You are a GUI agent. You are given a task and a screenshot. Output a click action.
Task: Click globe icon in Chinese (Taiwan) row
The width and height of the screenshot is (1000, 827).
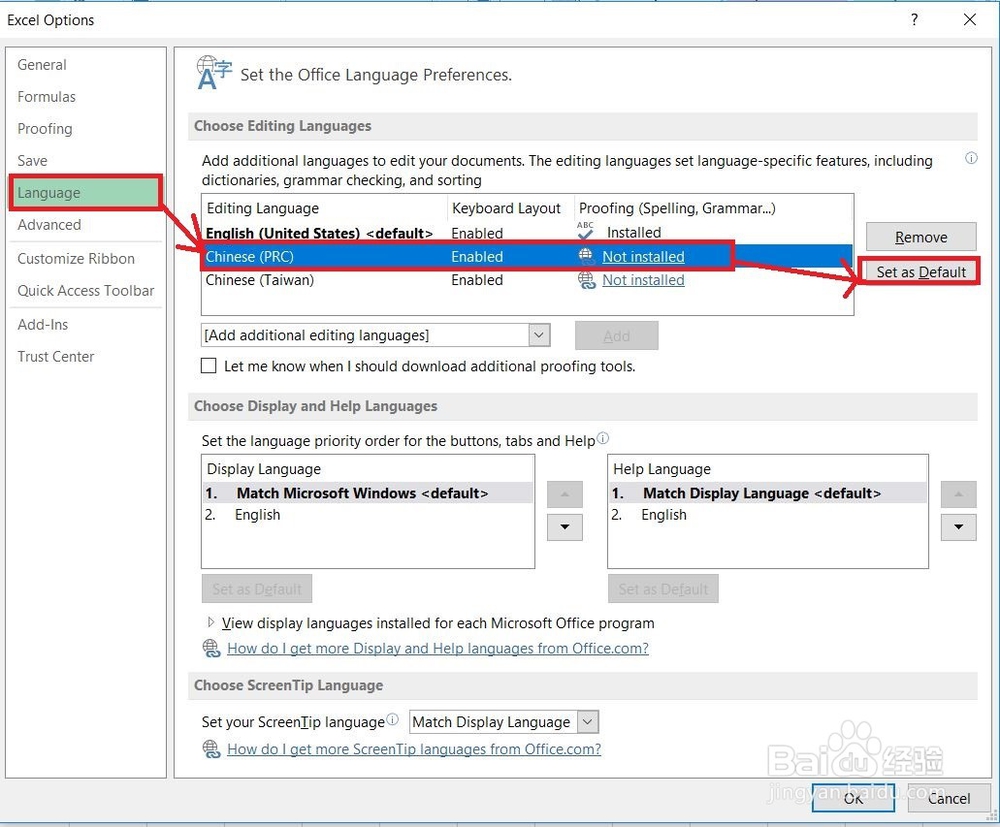(x=586, y=280)
